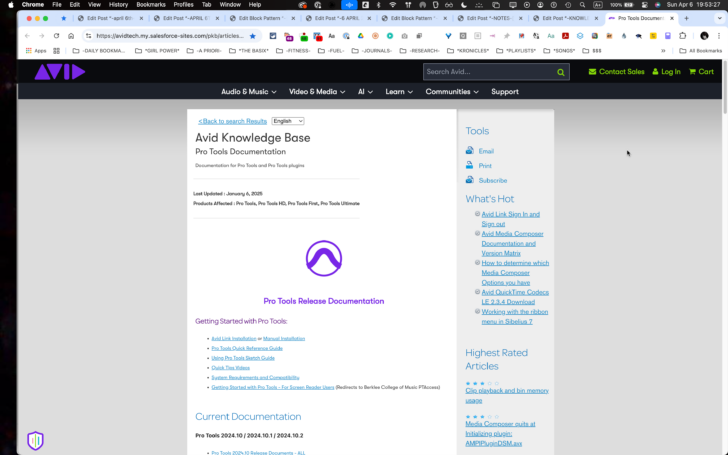Viewport: 728px width, 455px height.
Task: Expand the Audio & Music menu
Action: (x=249, y=91)
